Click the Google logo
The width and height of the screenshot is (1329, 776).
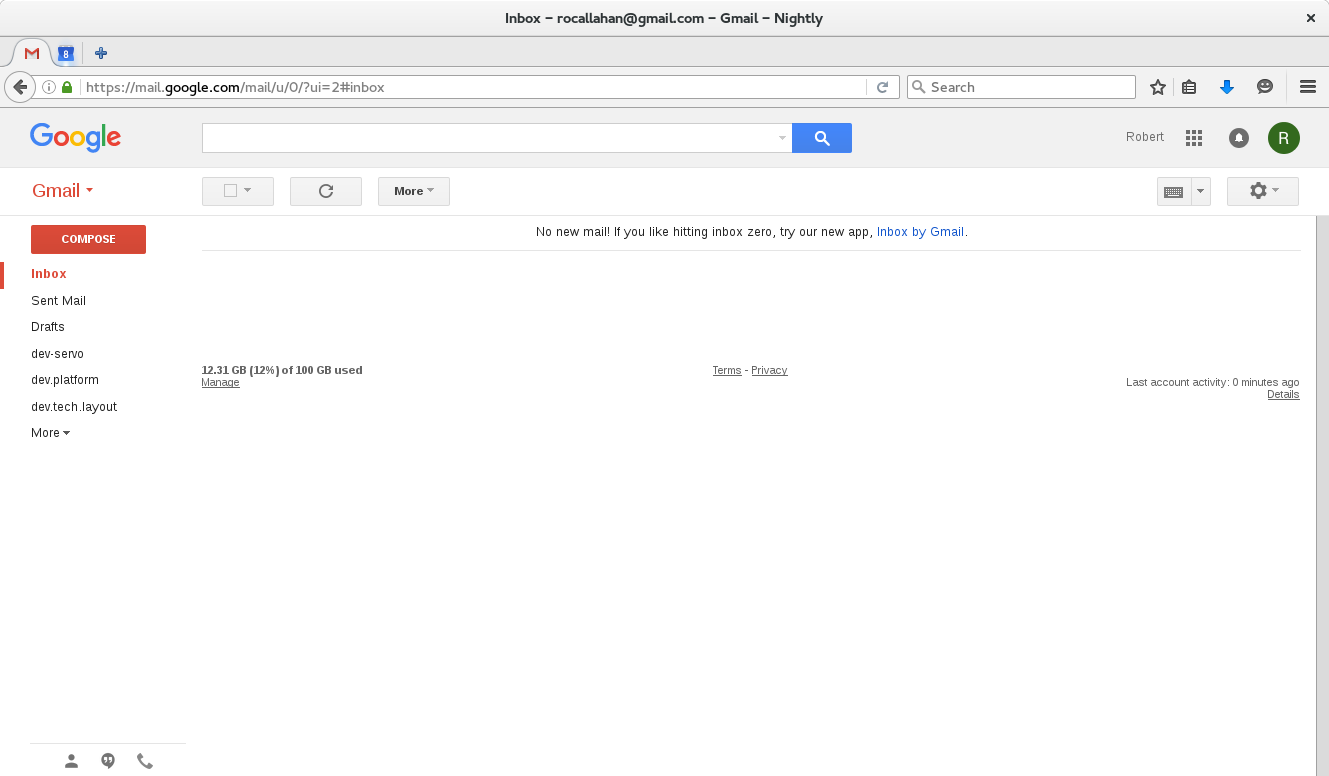pyautogui.click(x=75, y=138)
